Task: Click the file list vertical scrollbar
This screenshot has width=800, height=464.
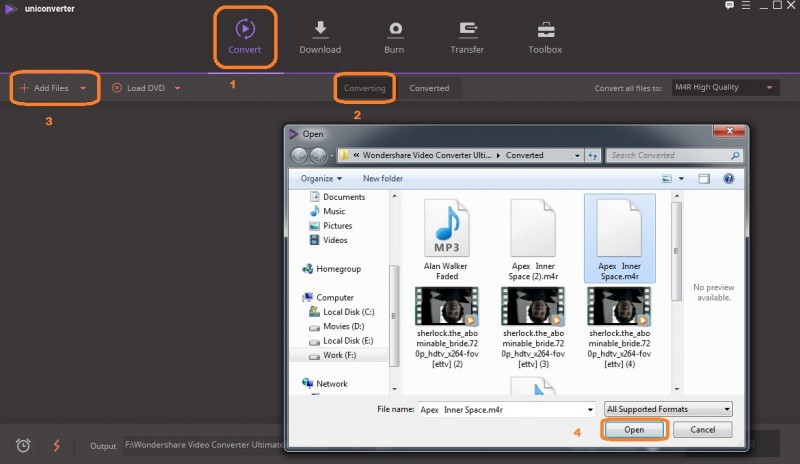Action: pos(677,251)
